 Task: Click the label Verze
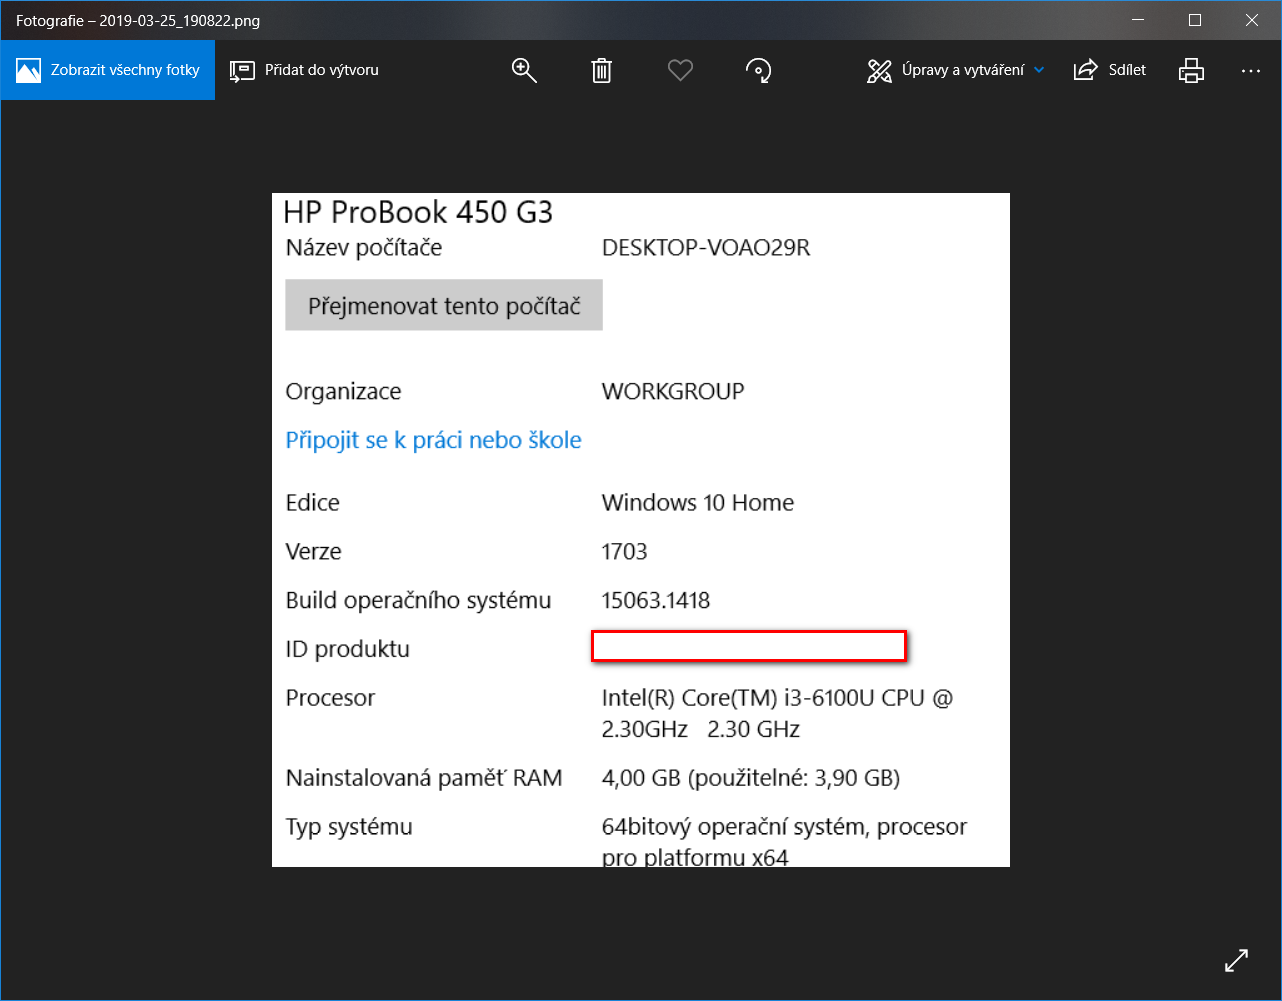(314, 551)
